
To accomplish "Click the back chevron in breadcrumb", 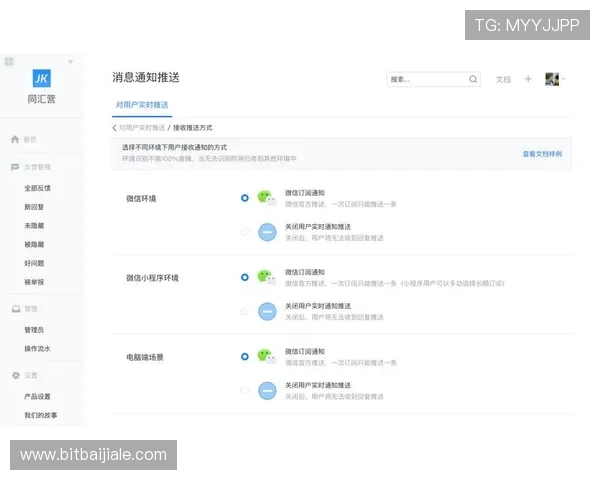I will [x=114, y=128].
